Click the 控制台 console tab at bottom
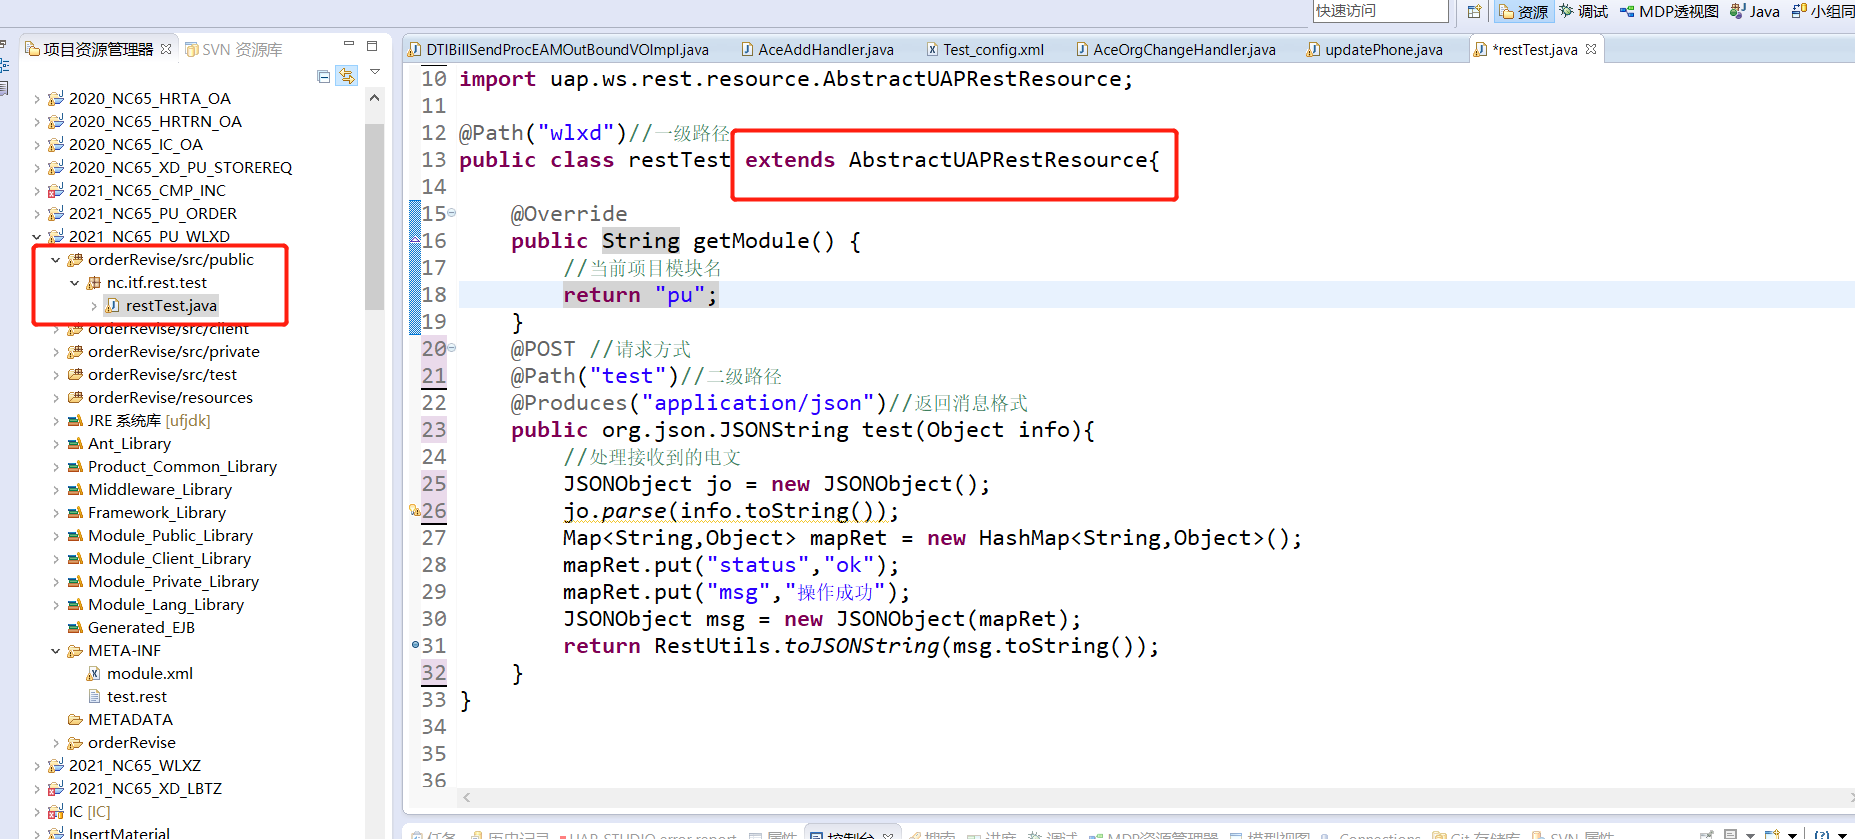 tap(851, 834)
